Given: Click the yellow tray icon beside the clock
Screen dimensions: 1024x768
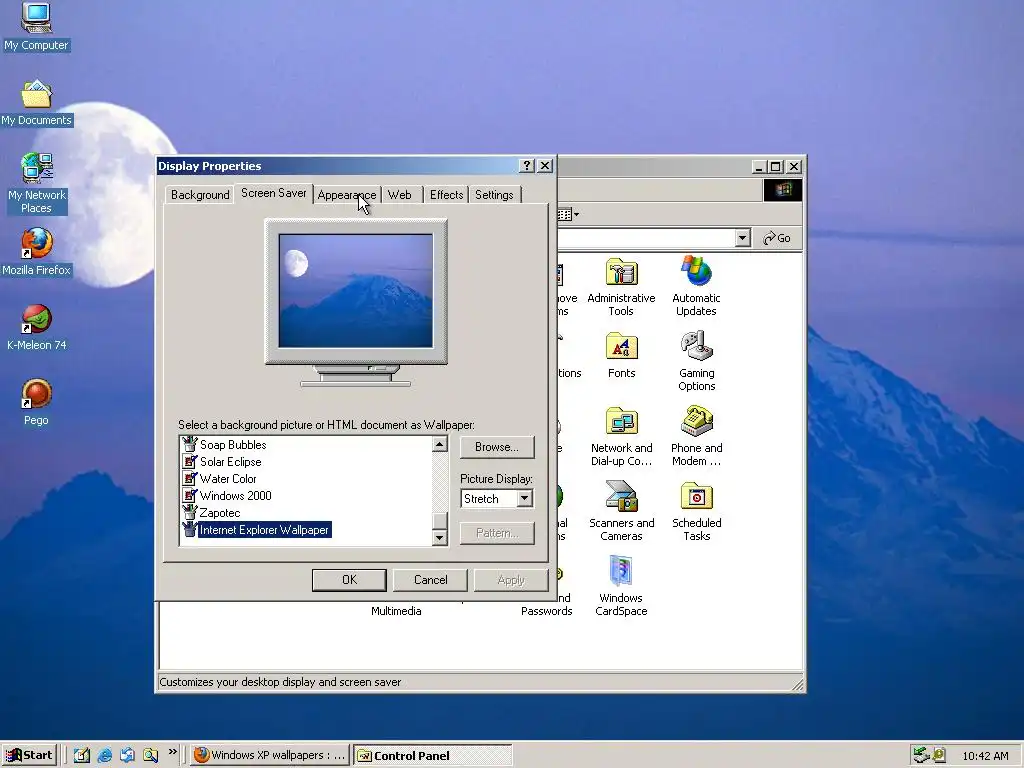Looking at the screenshot, I should click(939, 755).
